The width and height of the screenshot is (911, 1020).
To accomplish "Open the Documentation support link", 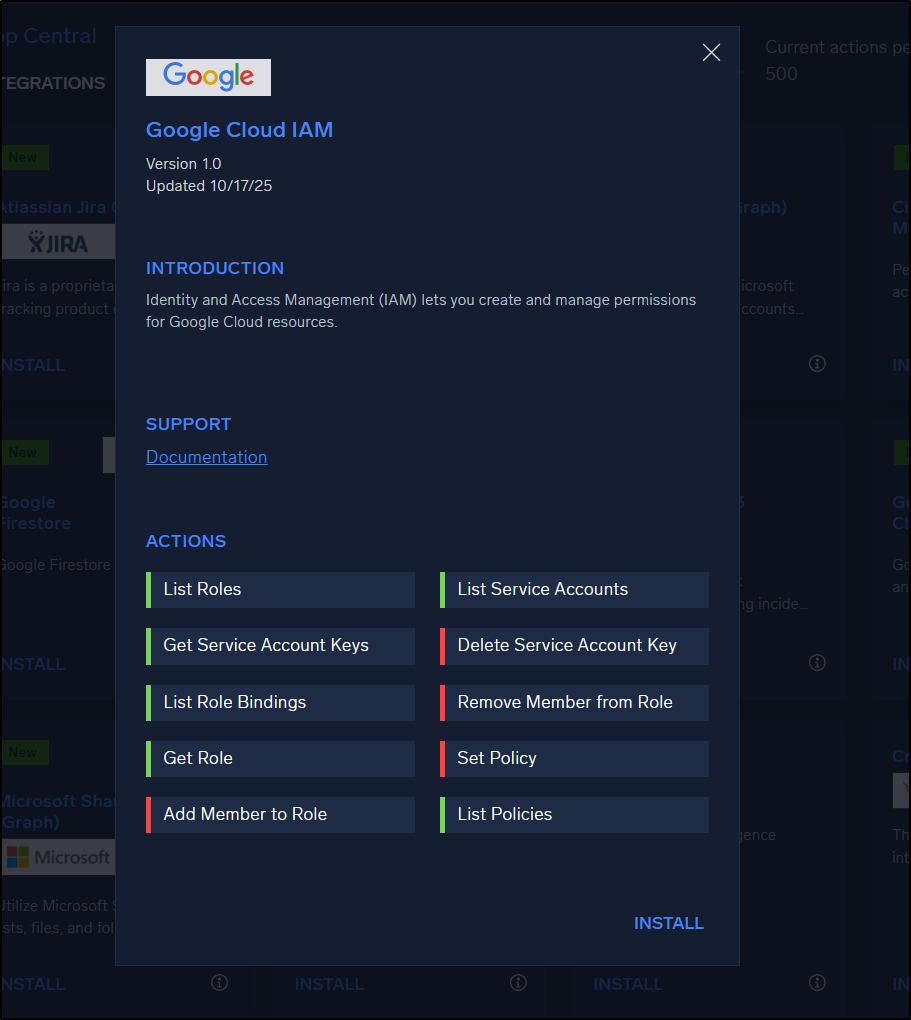I will tap(206, 457).
